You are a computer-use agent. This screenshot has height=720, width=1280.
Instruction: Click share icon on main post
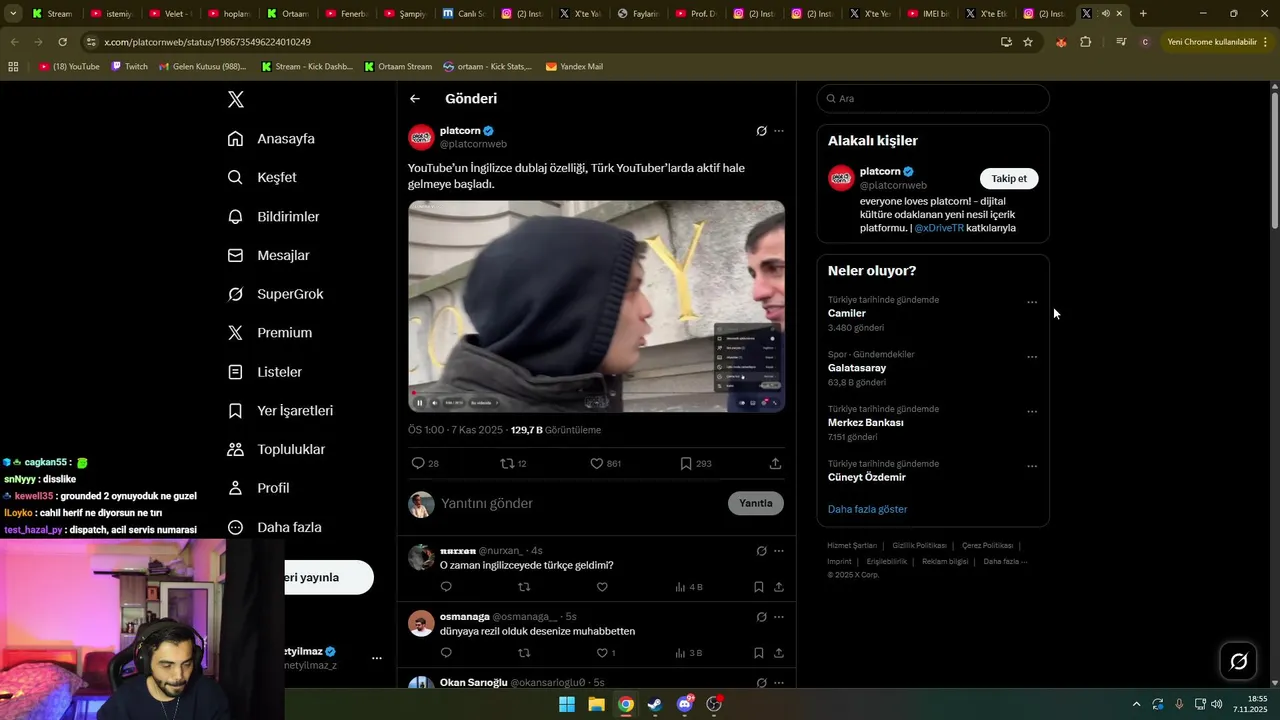tap(775, 463)
